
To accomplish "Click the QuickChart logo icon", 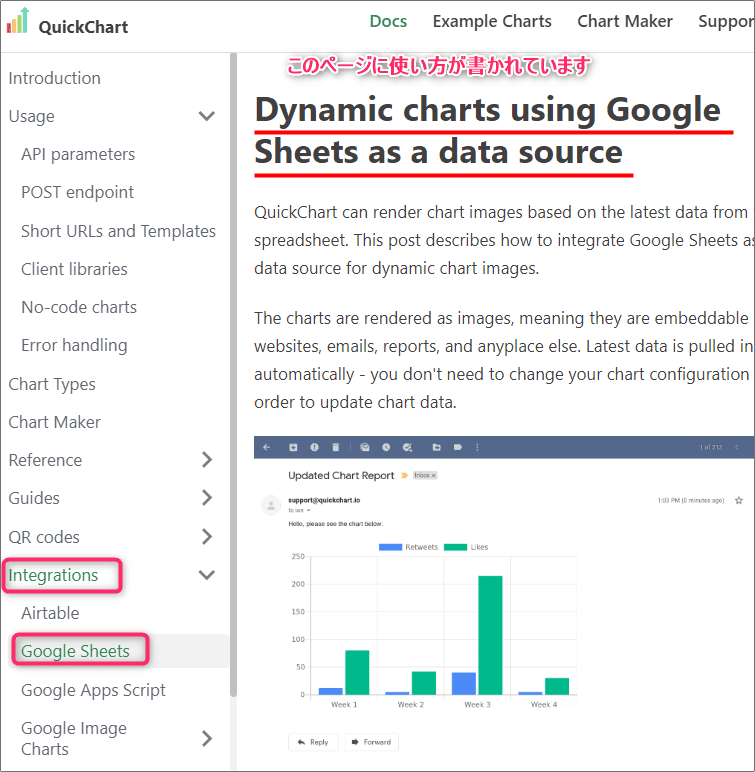I will pos(18,21).
